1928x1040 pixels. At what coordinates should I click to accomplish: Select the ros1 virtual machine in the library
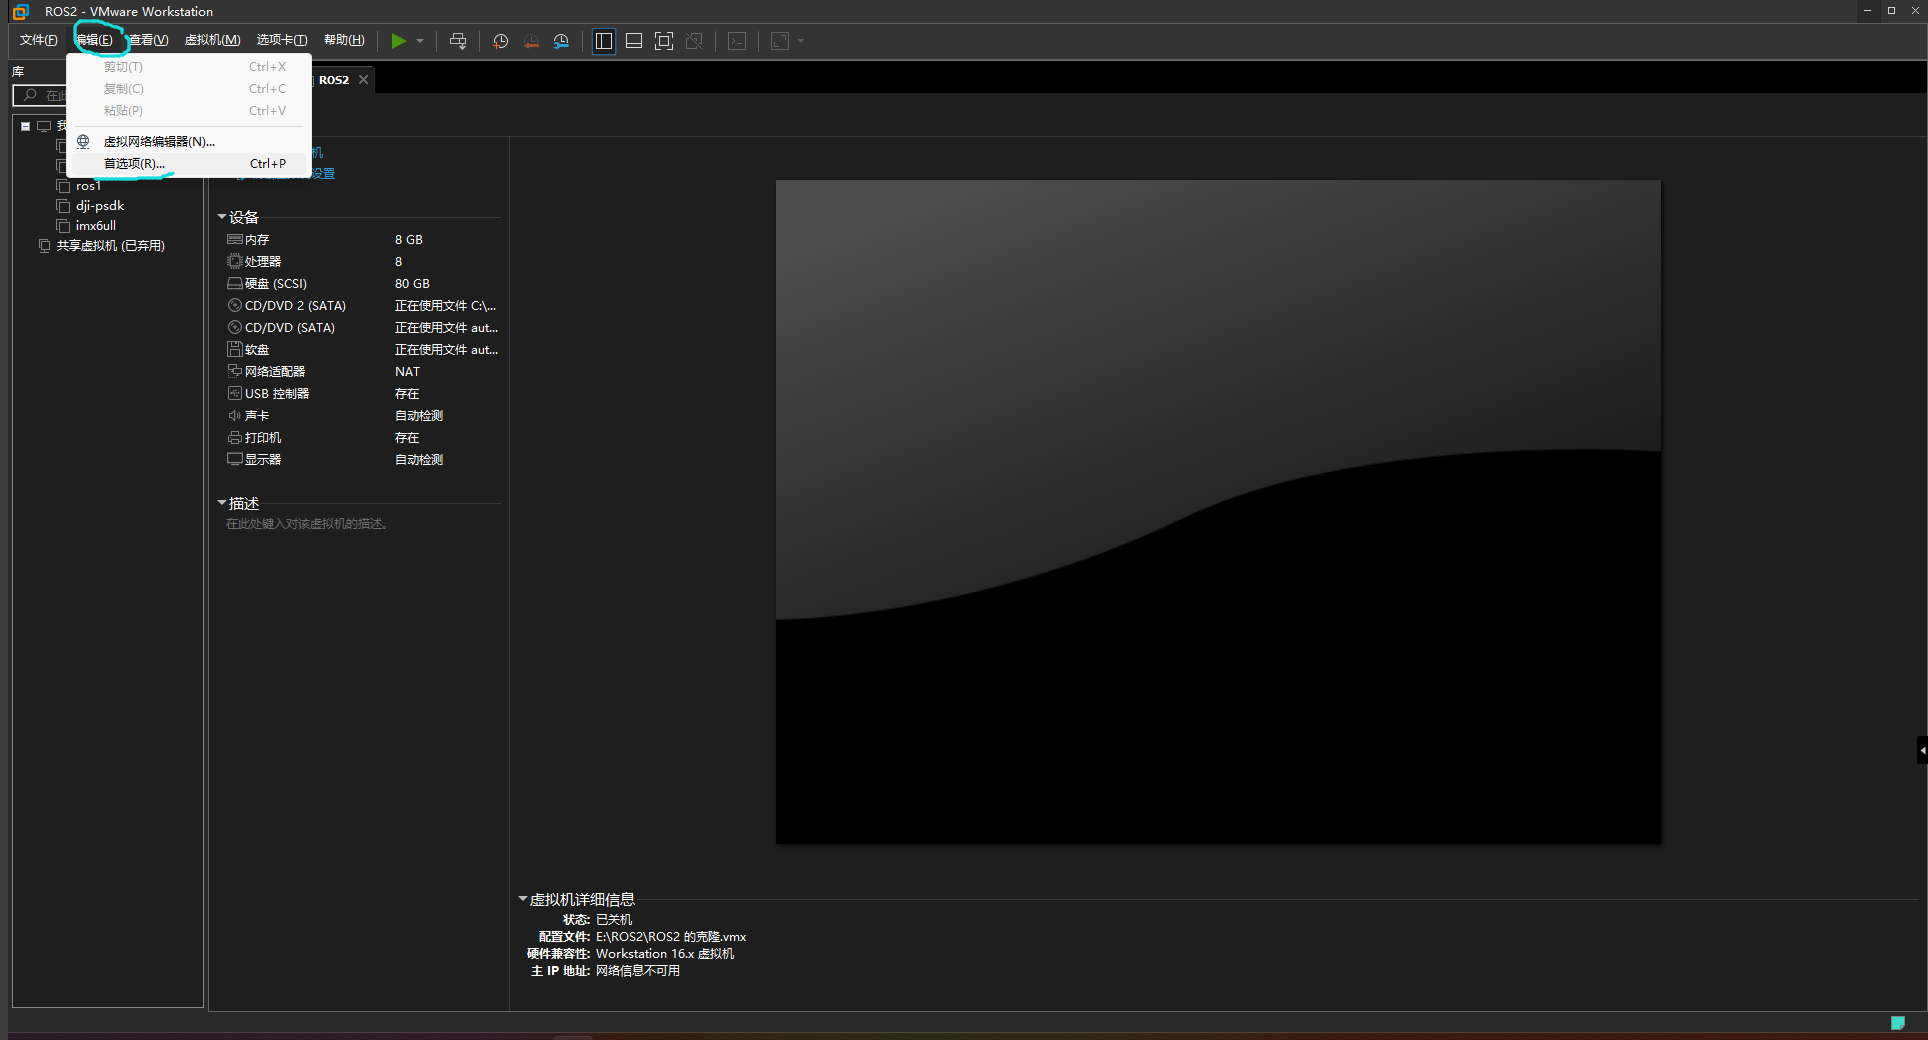tap(88, 186)
